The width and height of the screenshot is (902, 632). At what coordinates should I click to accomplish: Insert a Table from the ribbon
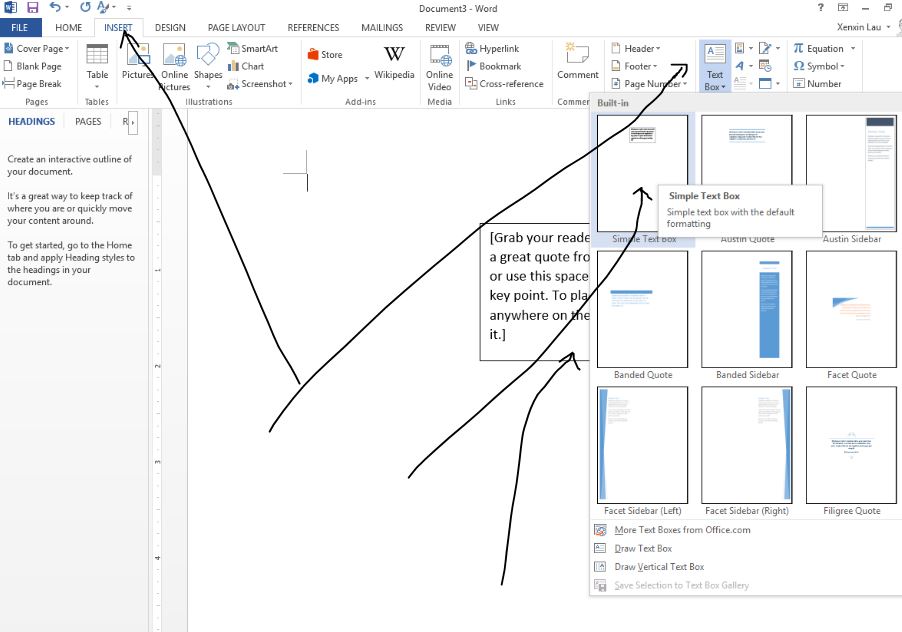(x=97, y=62)
